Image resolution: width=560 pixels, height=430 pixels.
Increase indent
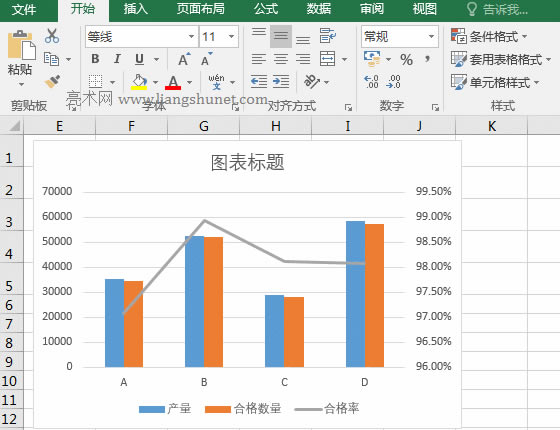[x=281, y=82]
